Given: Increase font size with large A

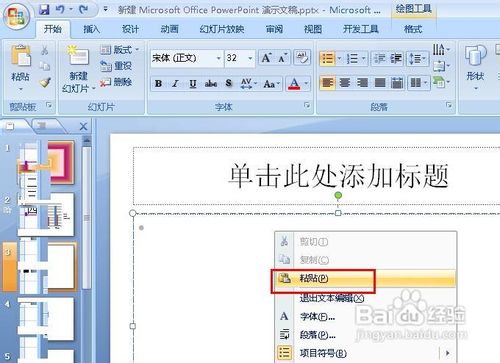Looking at the screenshot, I should point(266,58).
